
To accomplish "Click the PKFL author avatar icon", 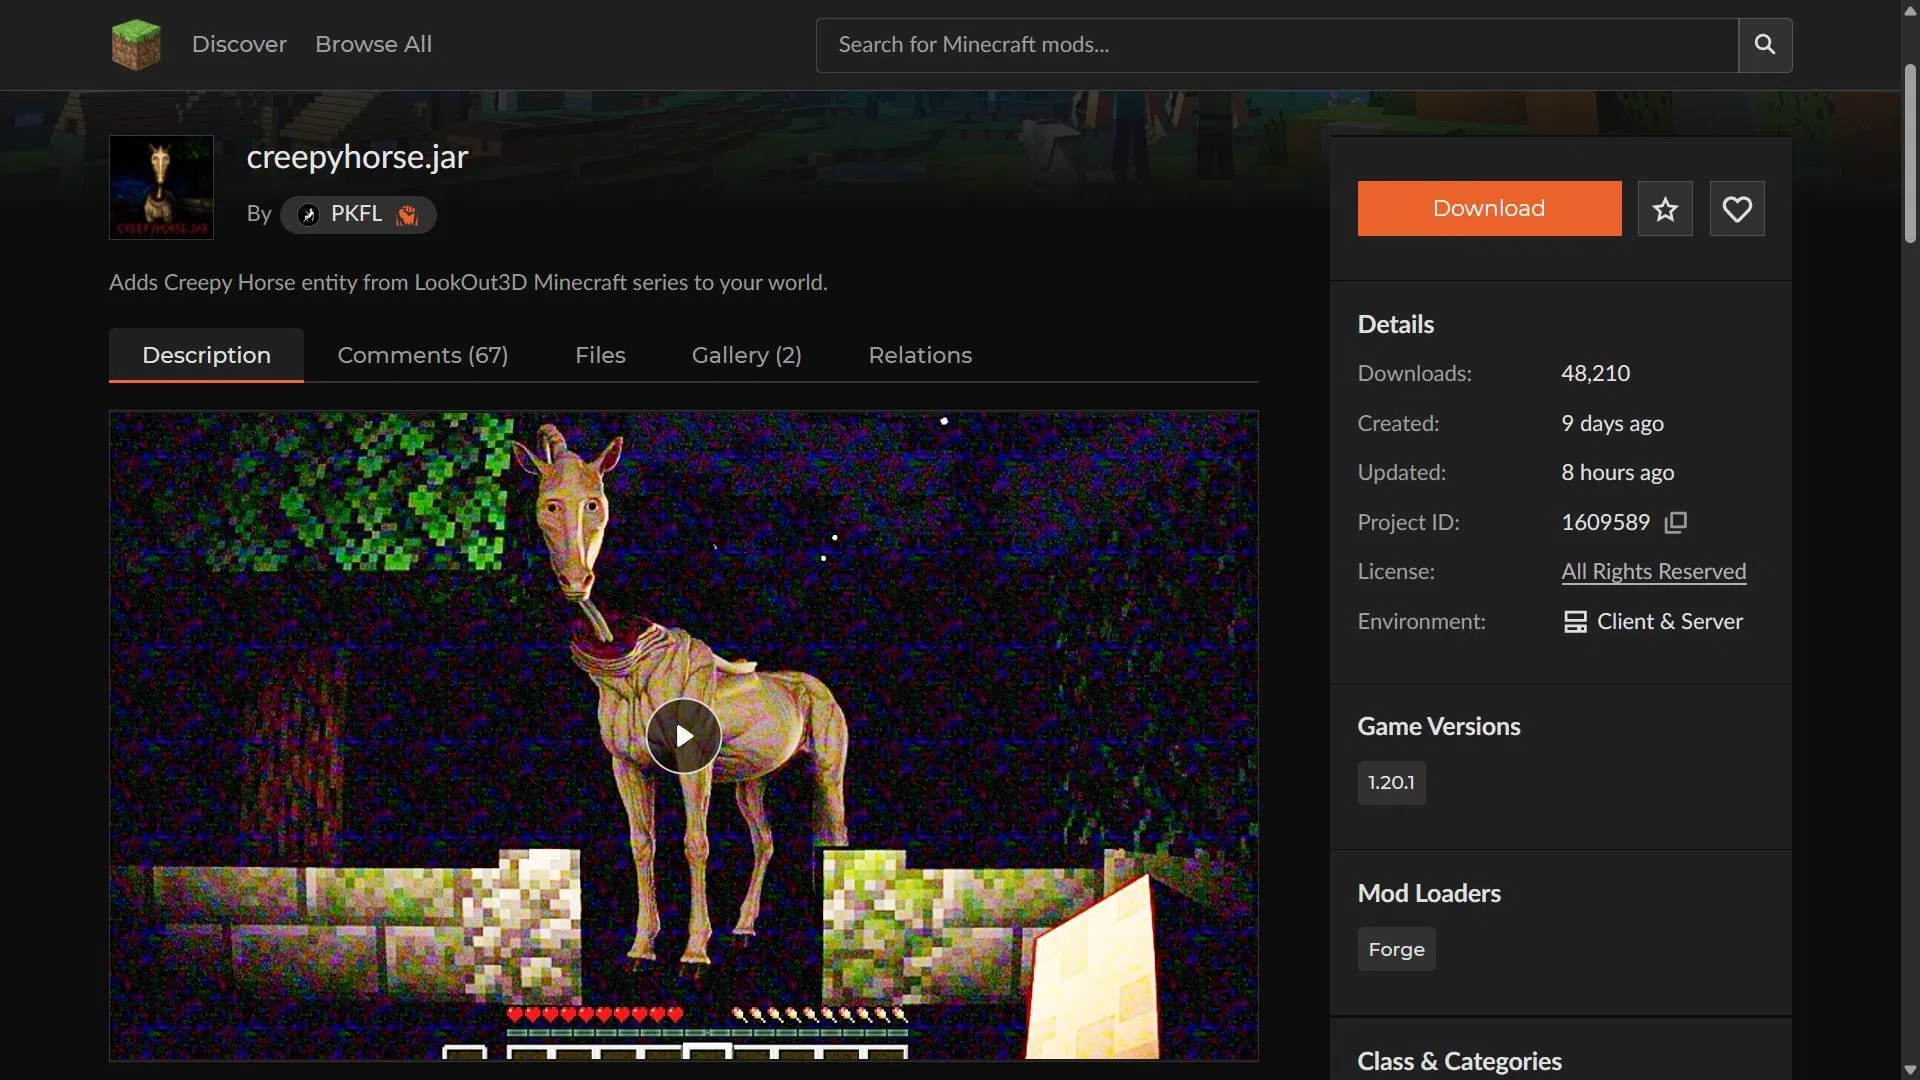I will click(308, 215).
